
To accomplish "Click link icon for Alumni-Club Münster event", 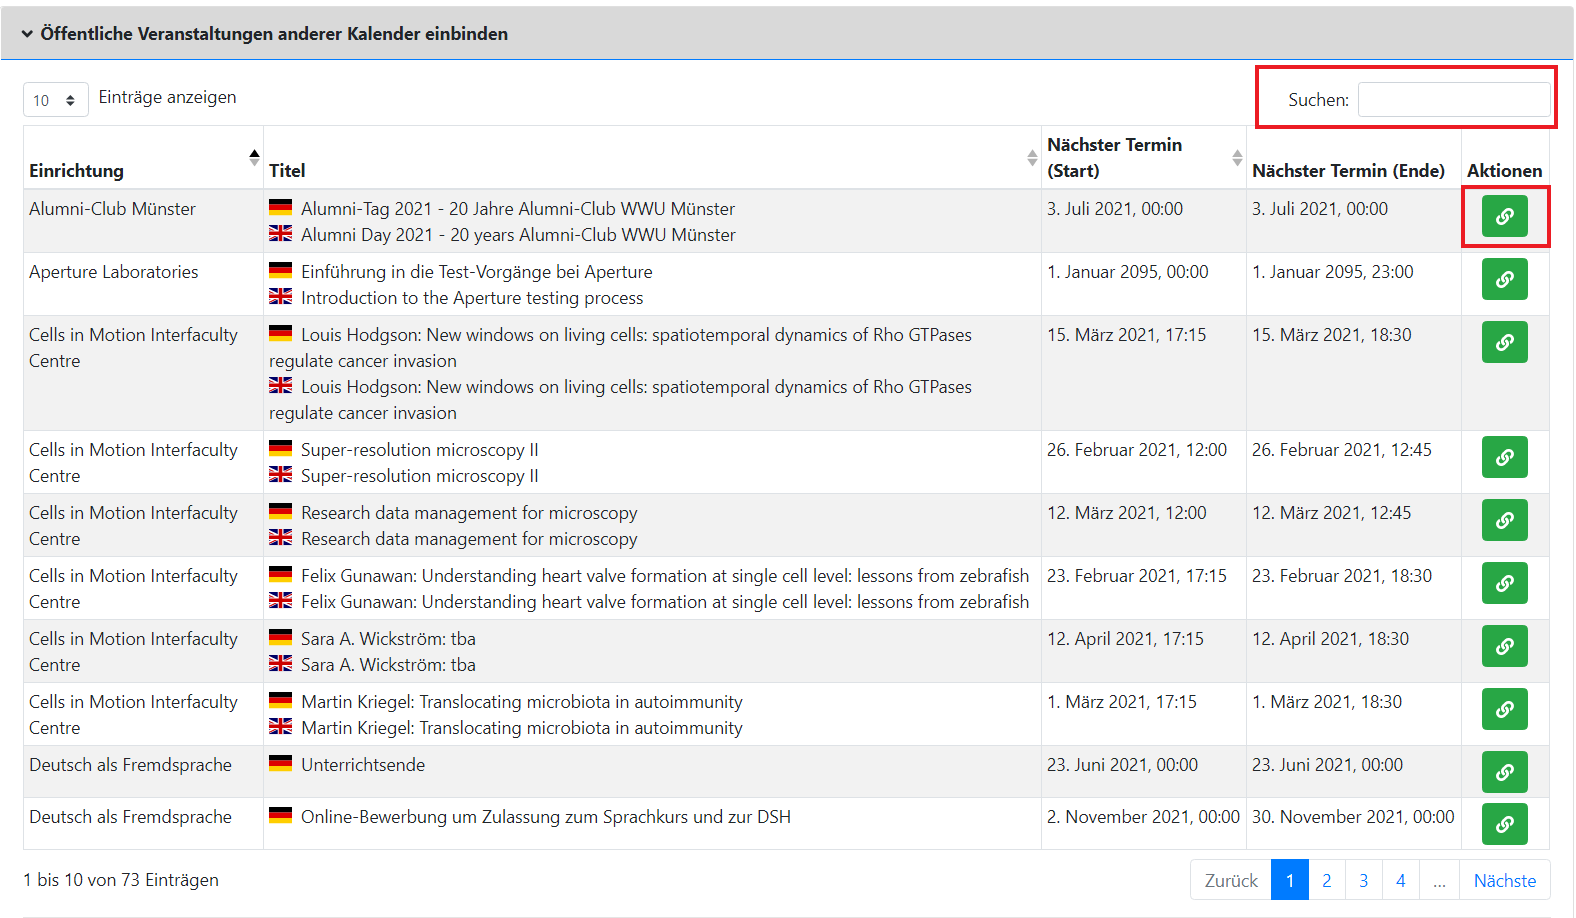I will point(1504,216).
